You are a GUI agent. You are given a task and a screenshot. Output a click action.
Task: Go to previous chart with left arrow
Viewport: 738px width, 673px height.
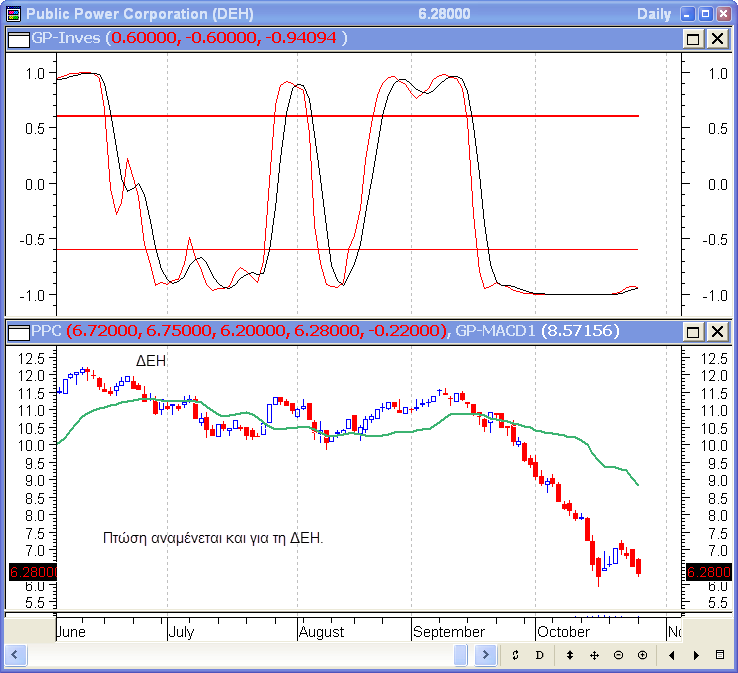[x=671, y=655]
